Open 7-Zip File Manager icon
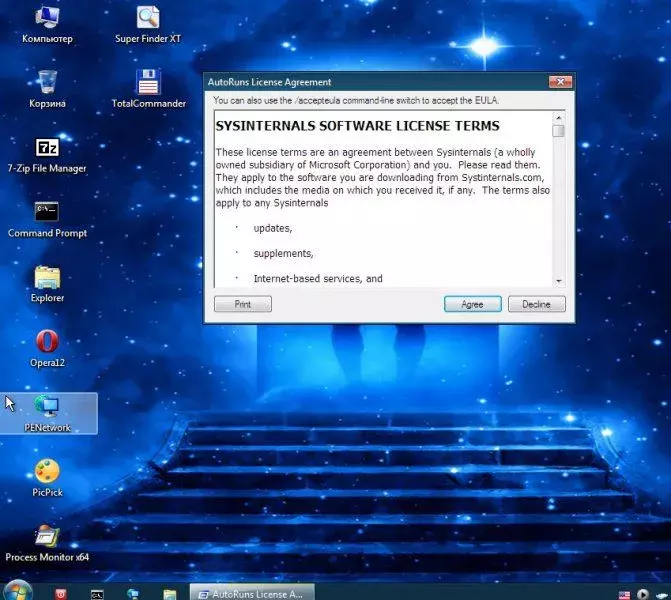 (x=47, y=155)
